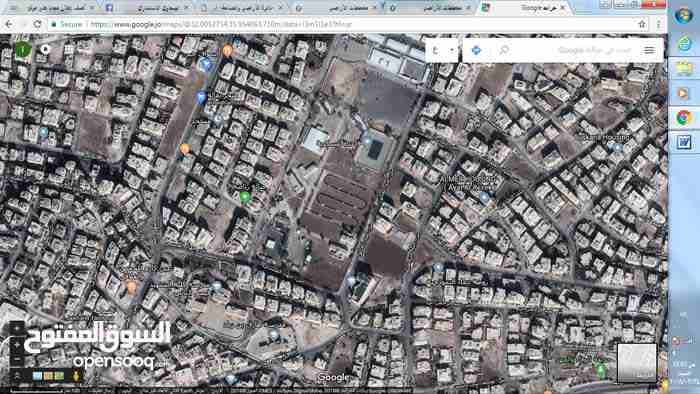Viewport: 700px width, 394px height.
Task: Select the green pin near the map center
Action: pos(244,196)
